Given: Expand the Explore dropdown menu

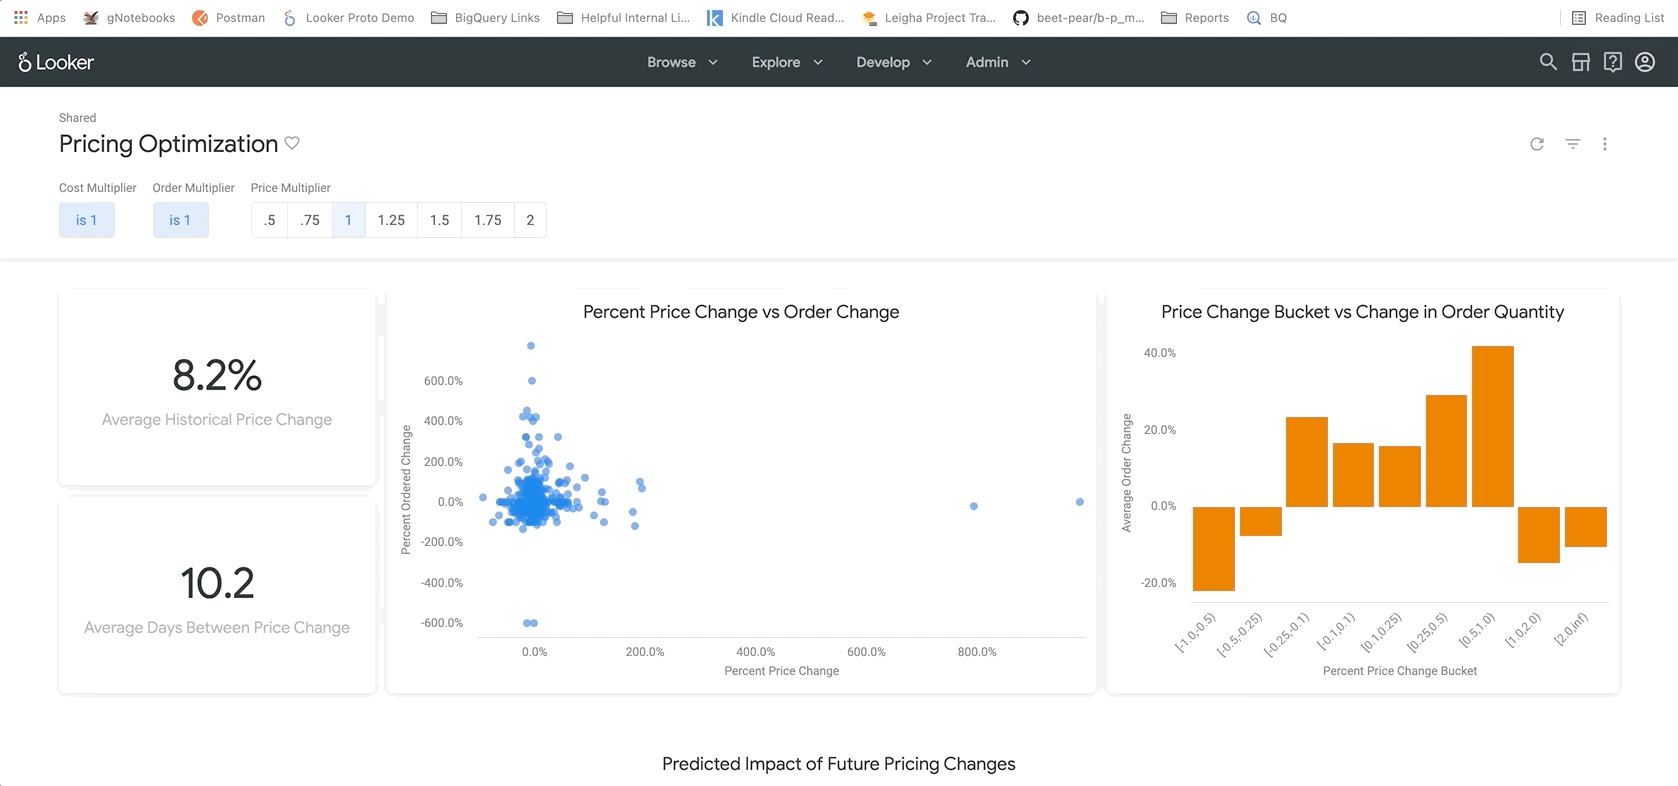Looking at the screenshot, I should [787, 62].
